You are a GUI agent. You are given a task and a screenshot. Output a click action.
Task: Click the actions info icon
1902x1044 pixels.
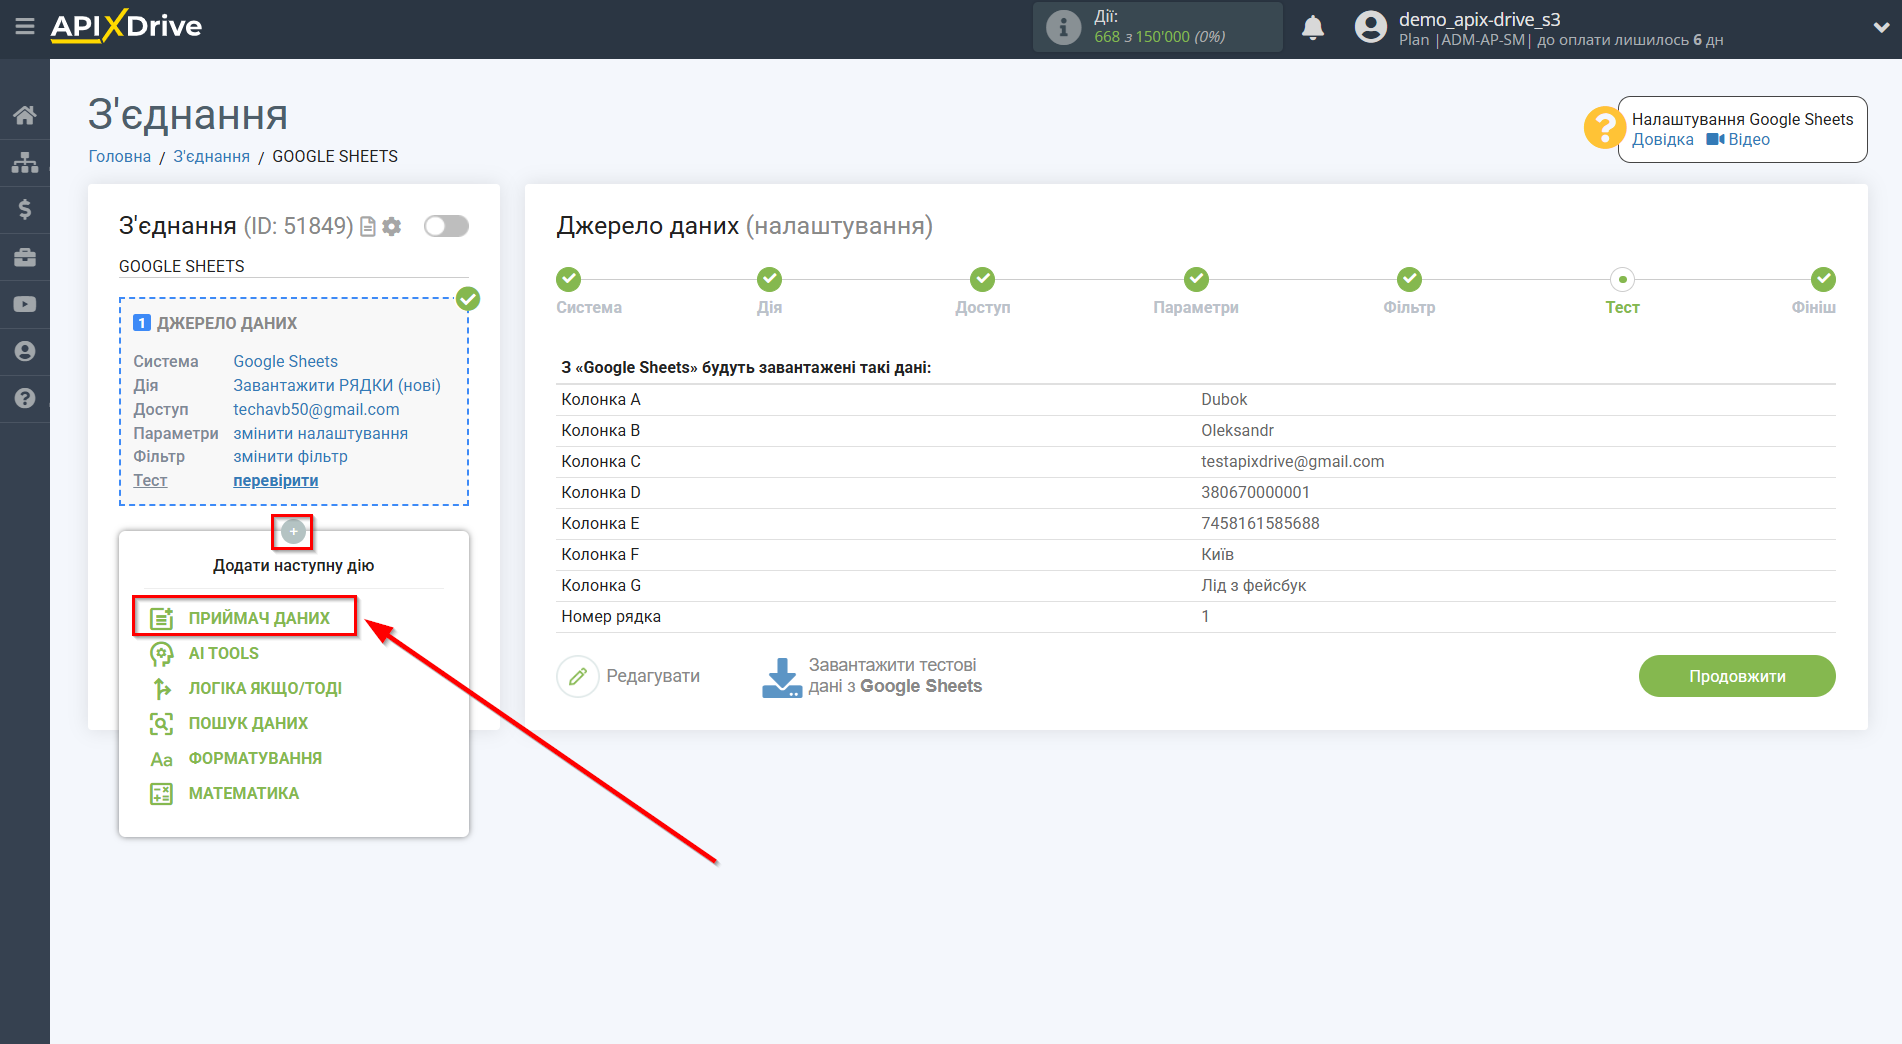[x=1063, y=27]
